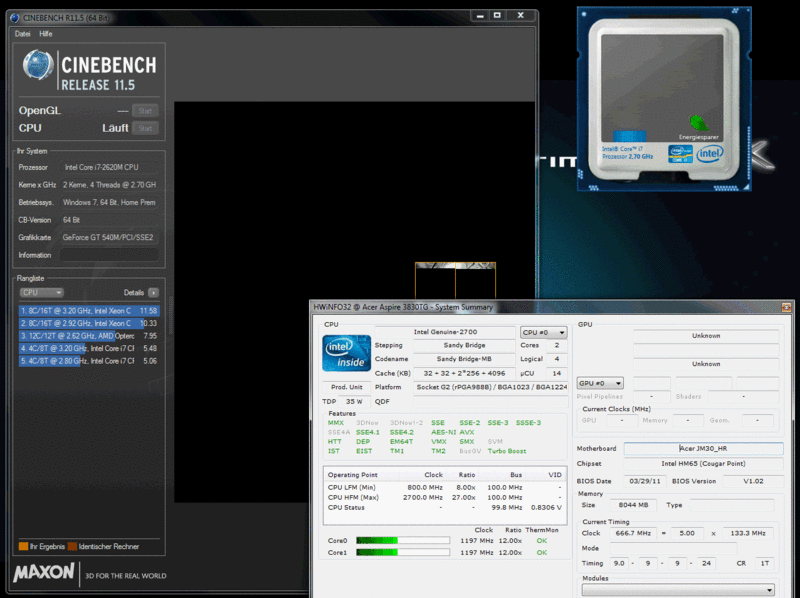Click the CINEBENCH sphere logo
Image resolution: width=800 pixels, height=598 pixels.
38,65
